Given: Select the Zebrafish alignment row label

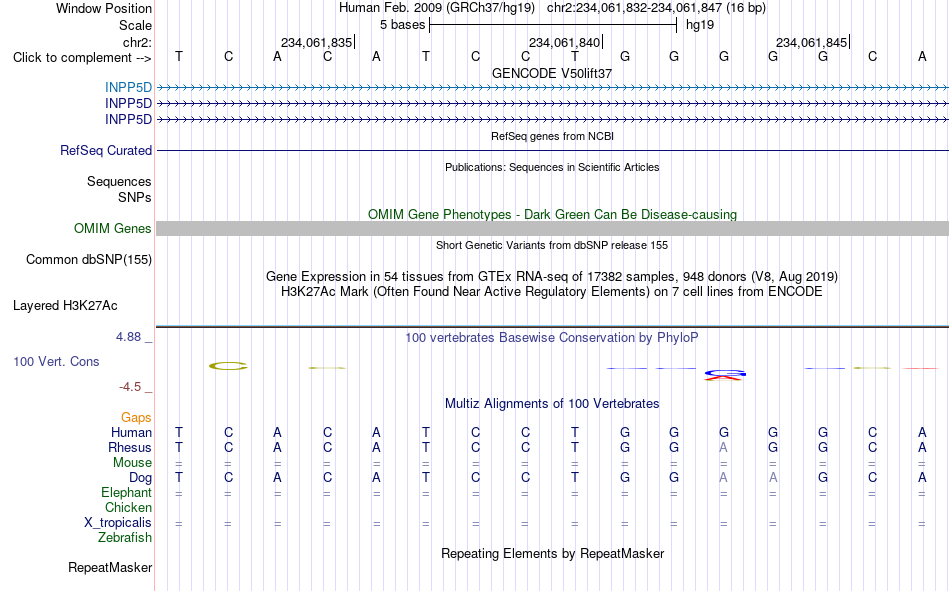Looking at the screenshot, I should coord(125,538).
